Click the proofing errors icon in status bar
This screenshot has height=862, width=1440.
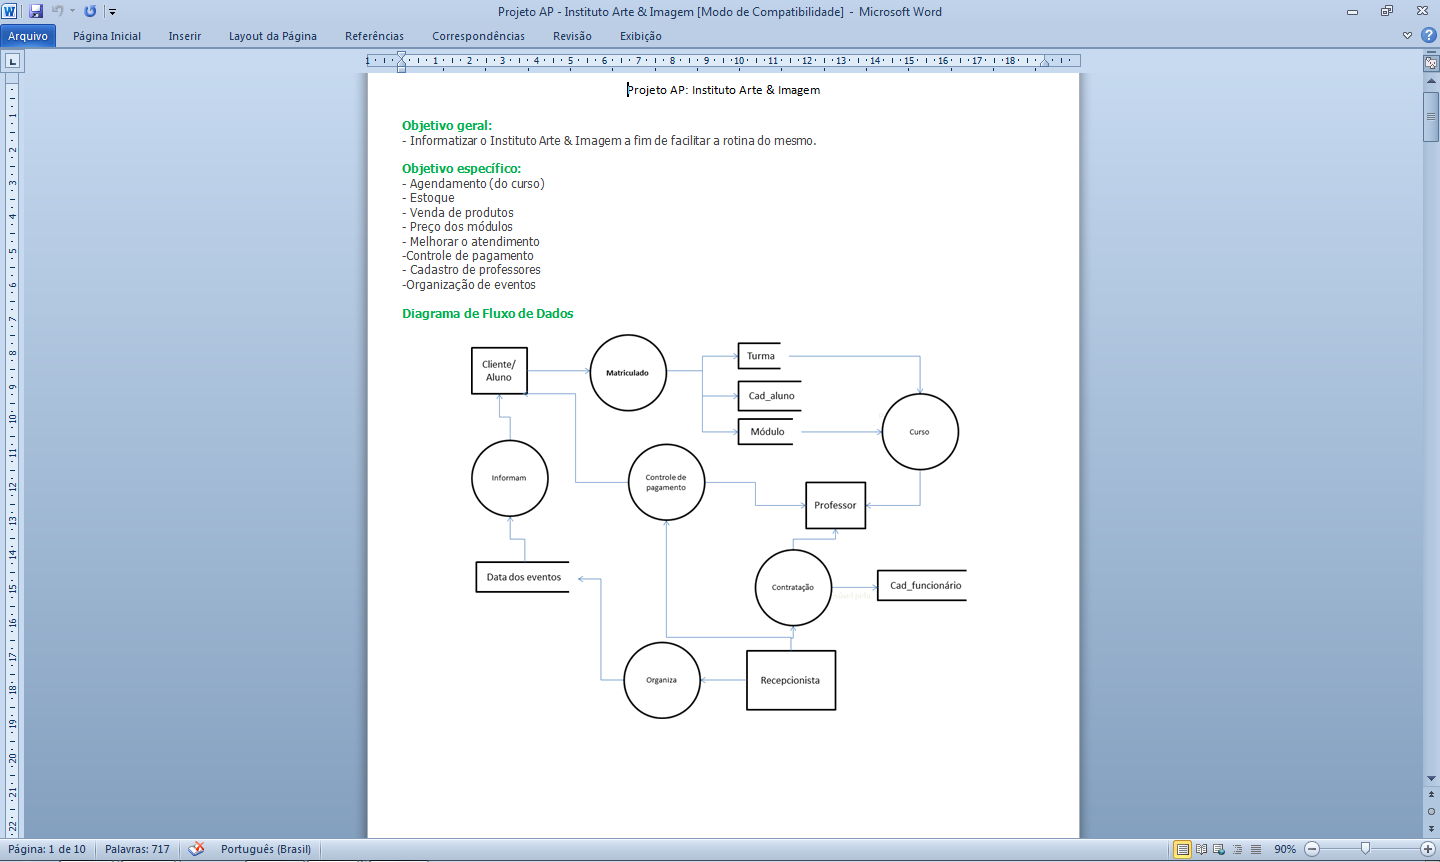tap(196, 849)
